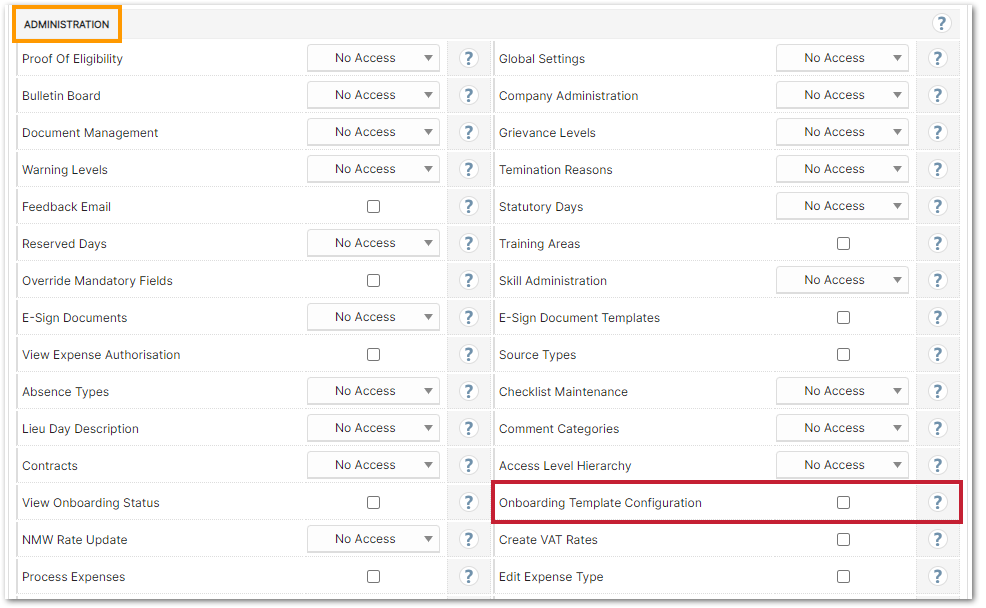Open help for Onboarding Template Configuration
This screenshot has height=608, width=986.
(x=937, y=503)
